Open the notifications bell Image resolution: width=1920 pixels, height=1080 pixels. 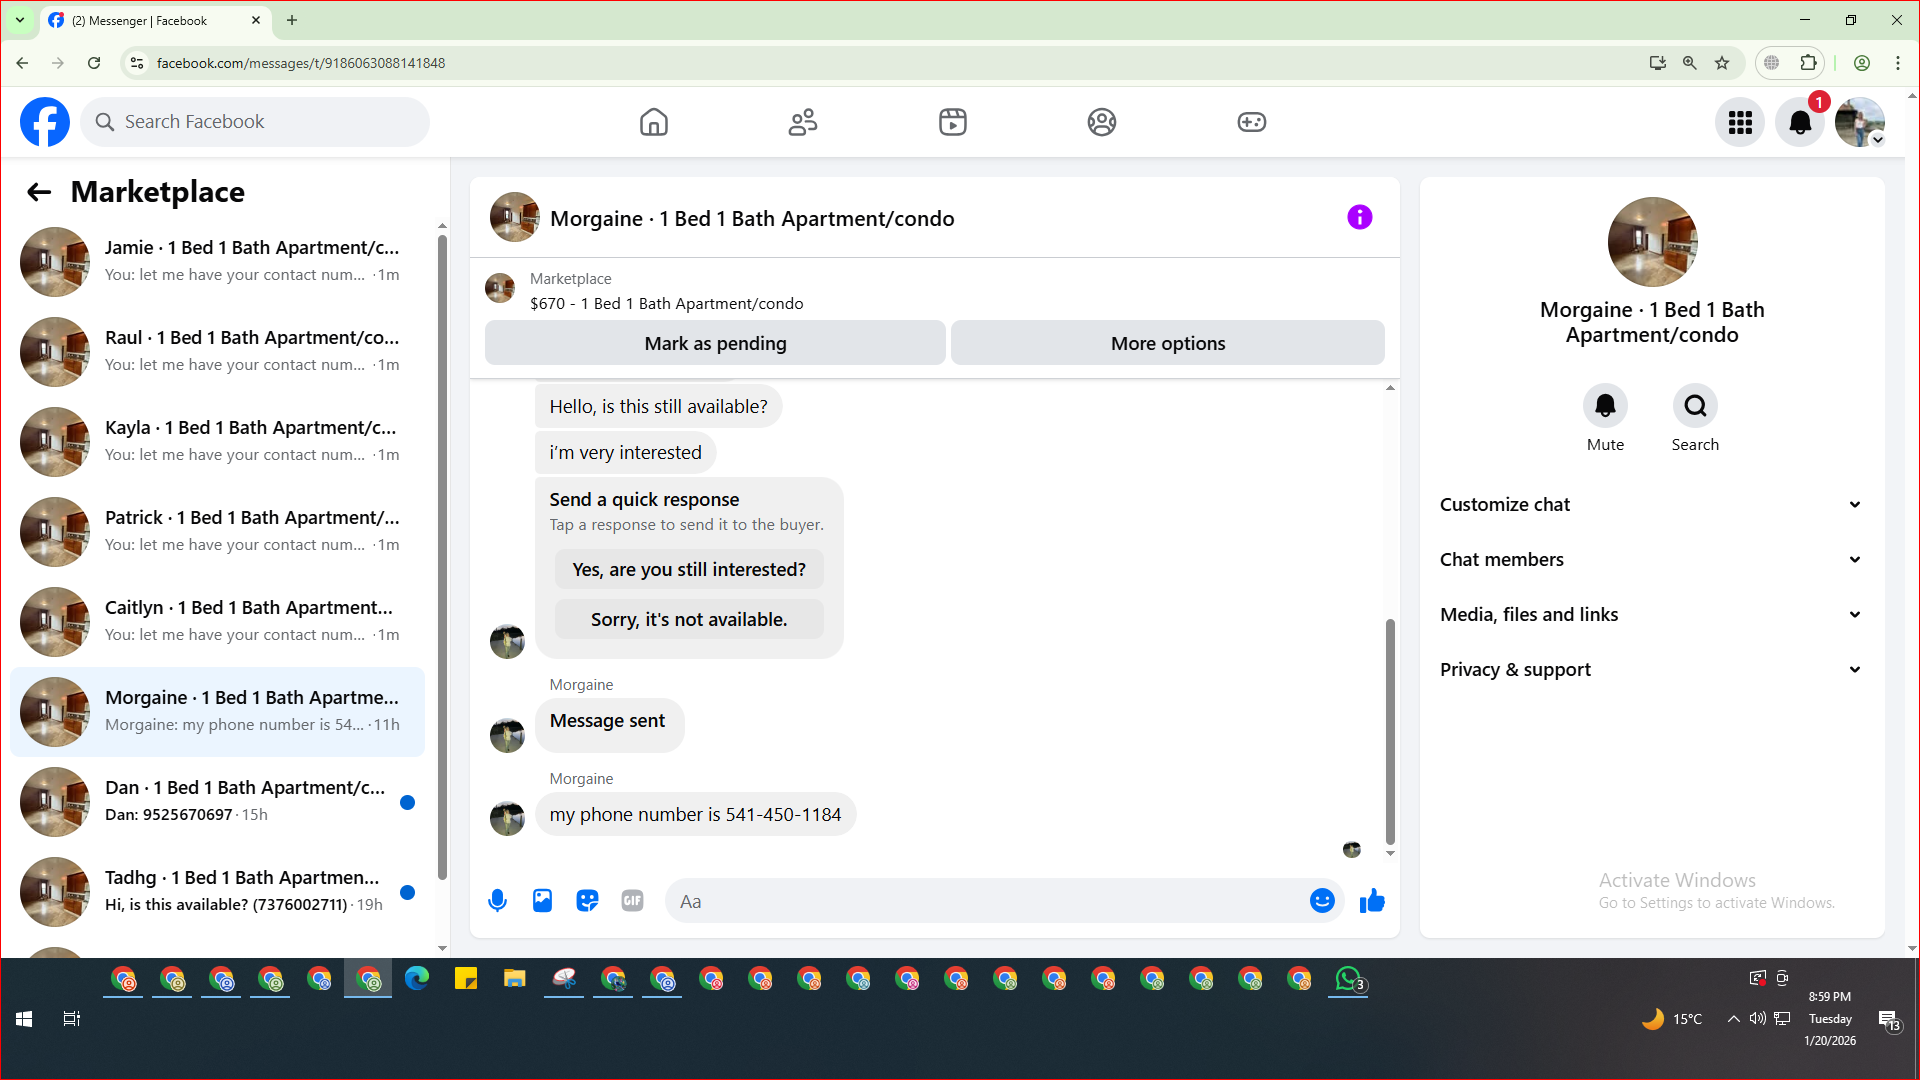[1800, 122]
